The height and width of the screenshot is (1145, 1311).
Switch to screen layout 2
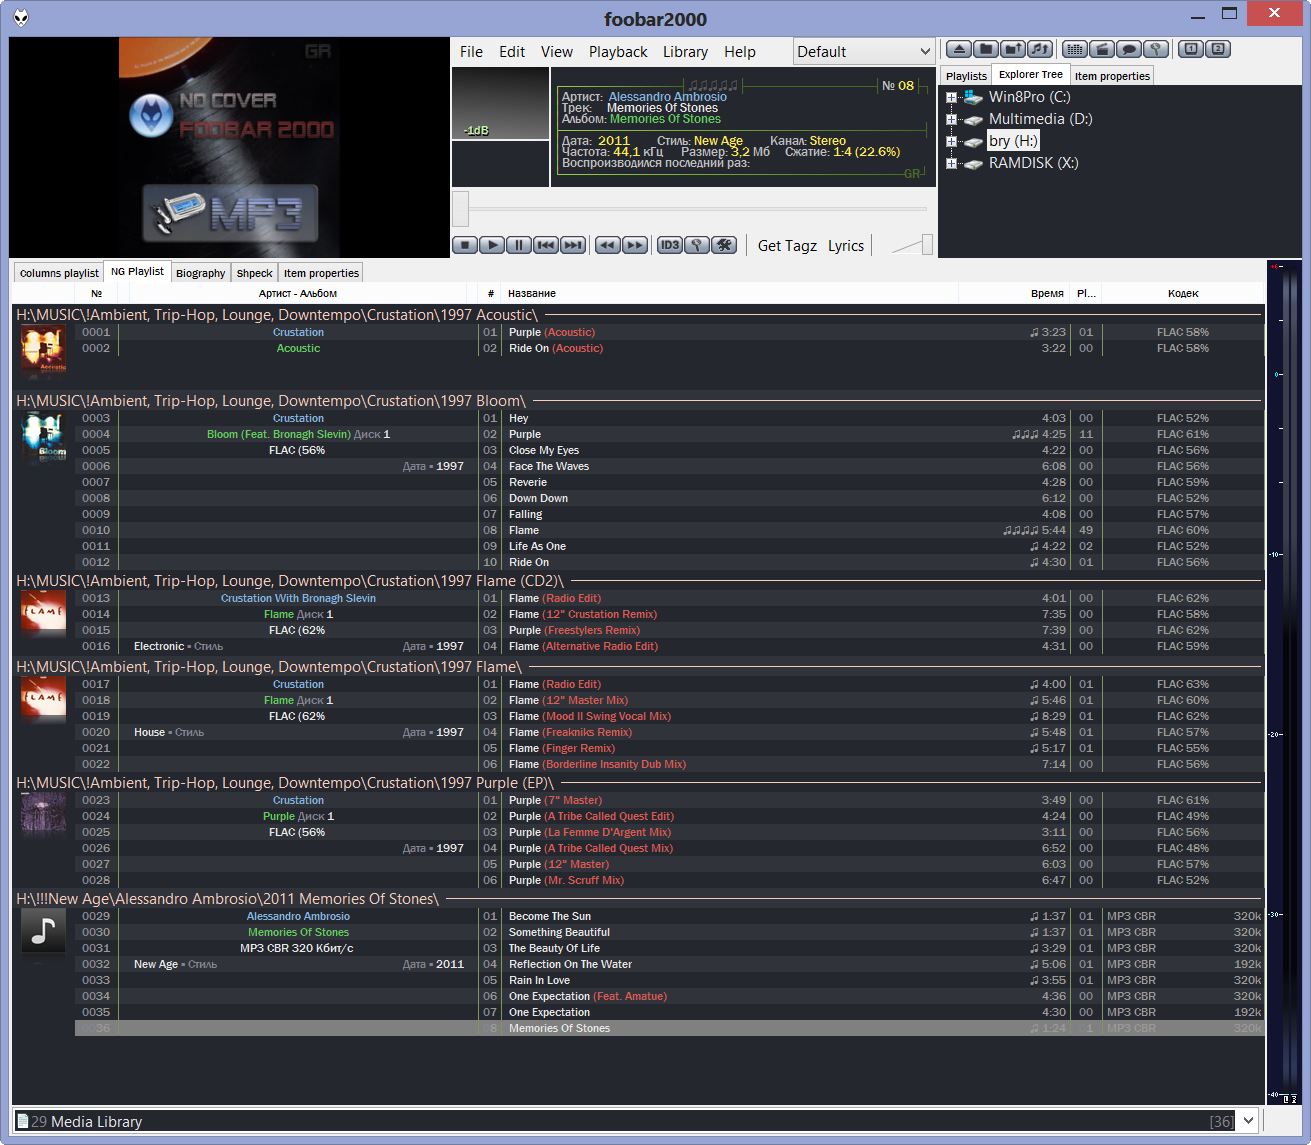(1218, 49)
